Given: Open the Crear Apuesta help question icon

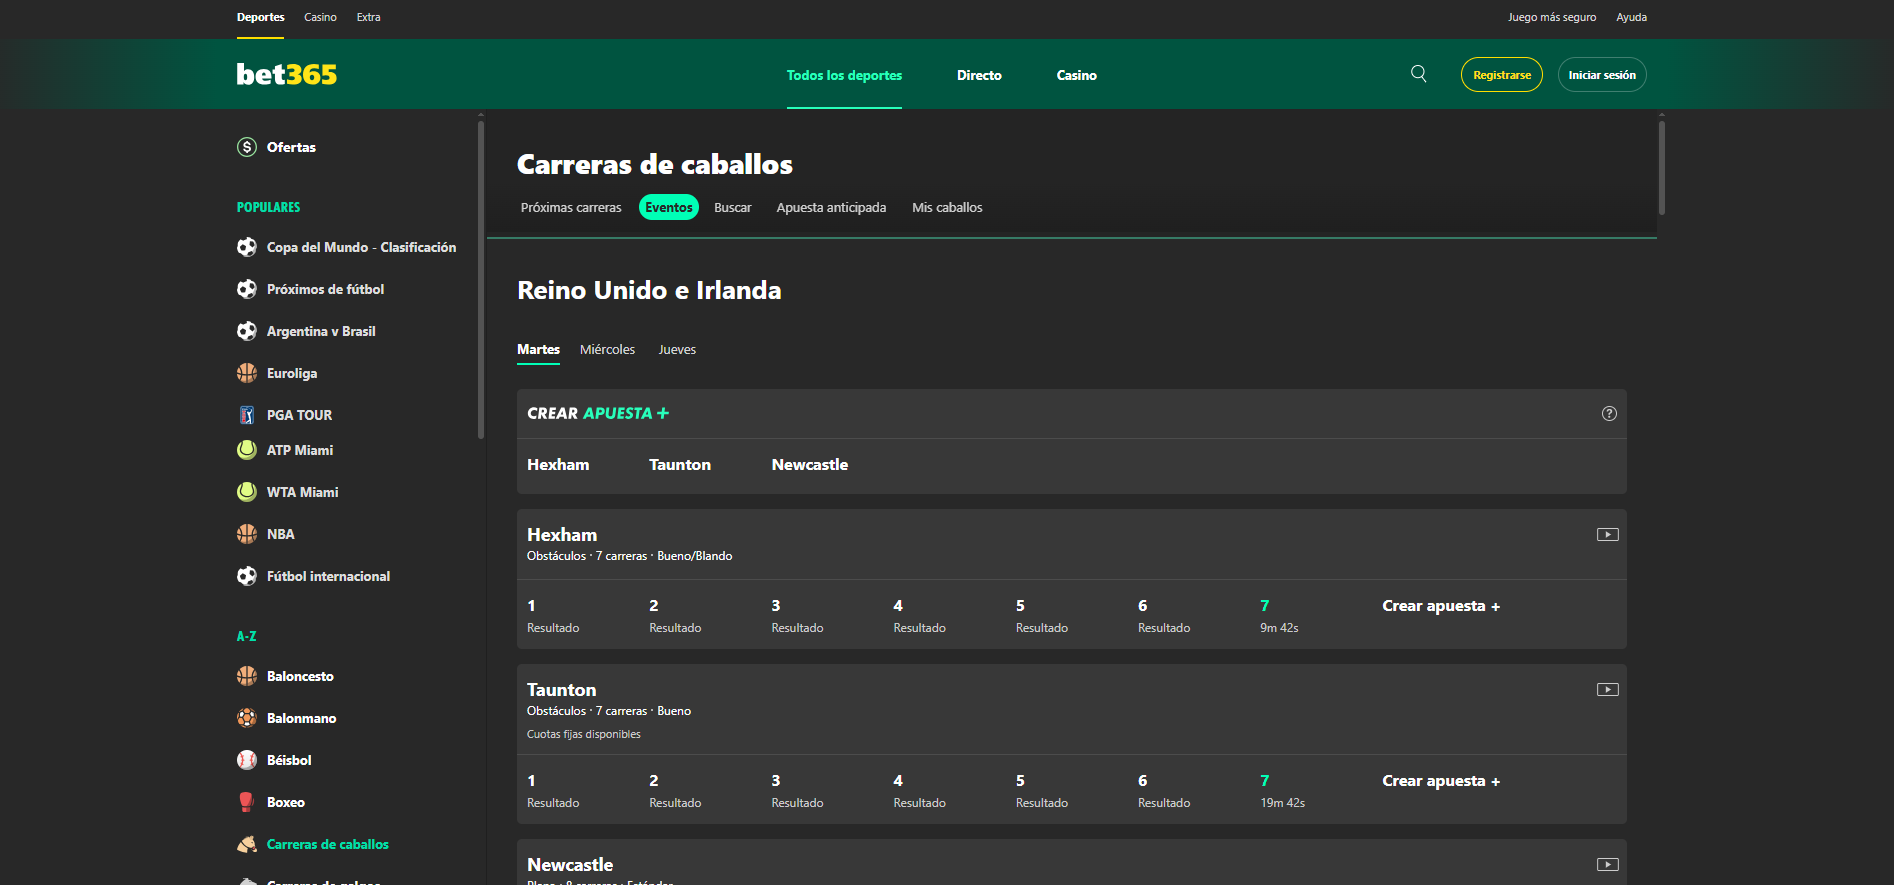Looking at the screenshot, I should pos(1609,414).
